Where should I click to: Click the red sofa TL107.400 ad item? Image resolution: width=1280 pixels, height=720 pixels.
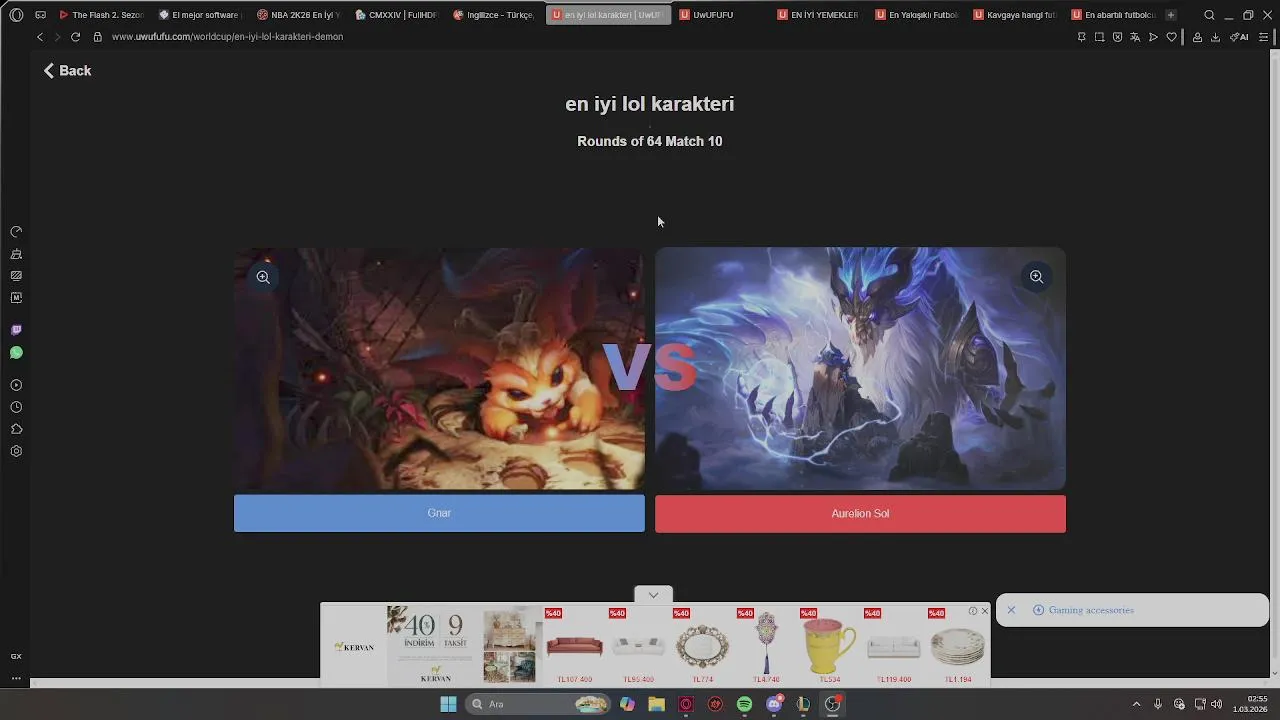click(574, 646)
